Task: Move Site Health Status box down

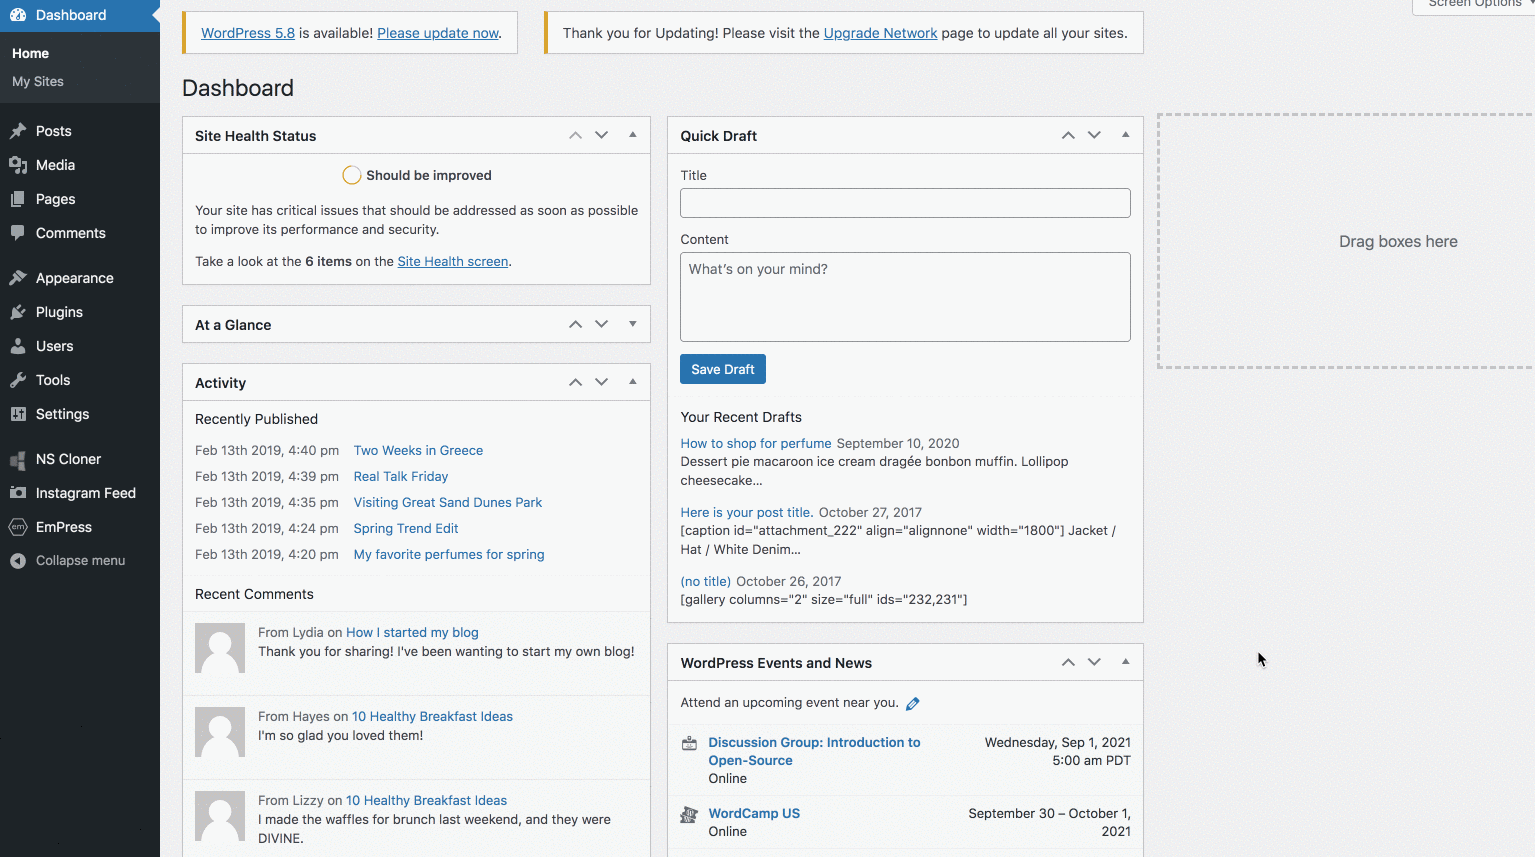Action: (x=601, y=135)
